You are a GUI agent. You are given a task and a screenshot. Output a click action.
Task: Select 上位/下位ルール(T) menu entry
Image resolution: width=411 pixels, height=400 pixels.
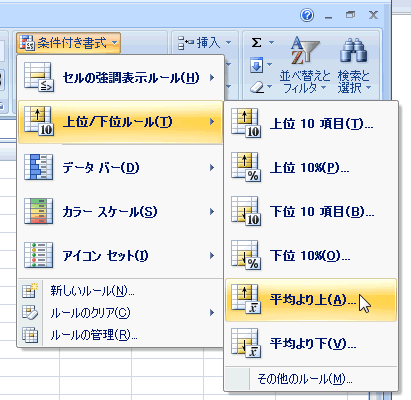pyautogui.click(x=120, y=122)
